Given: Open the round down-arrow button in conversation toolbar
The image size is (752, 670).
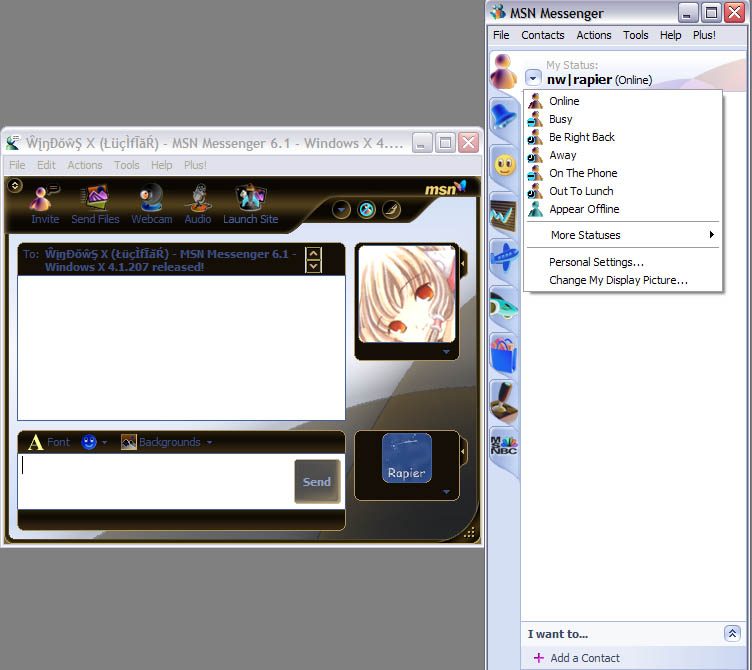Looking at the screenshot, I should [x=341, y=210].
